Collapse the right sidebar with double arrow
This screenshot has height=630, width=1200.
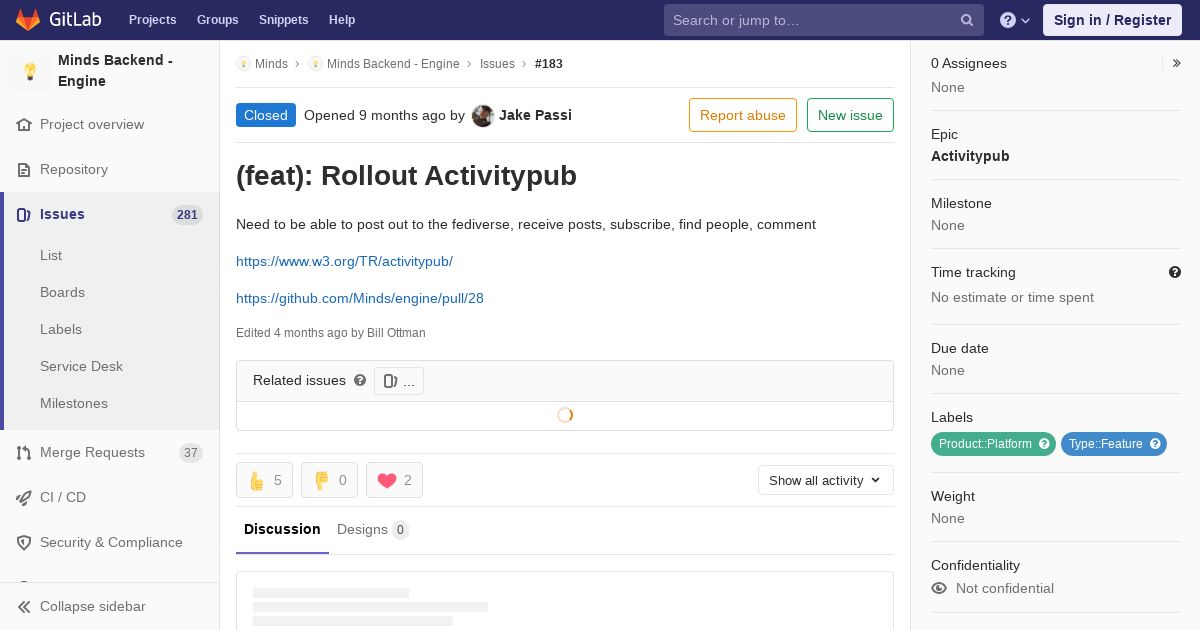pos(1176,63)
